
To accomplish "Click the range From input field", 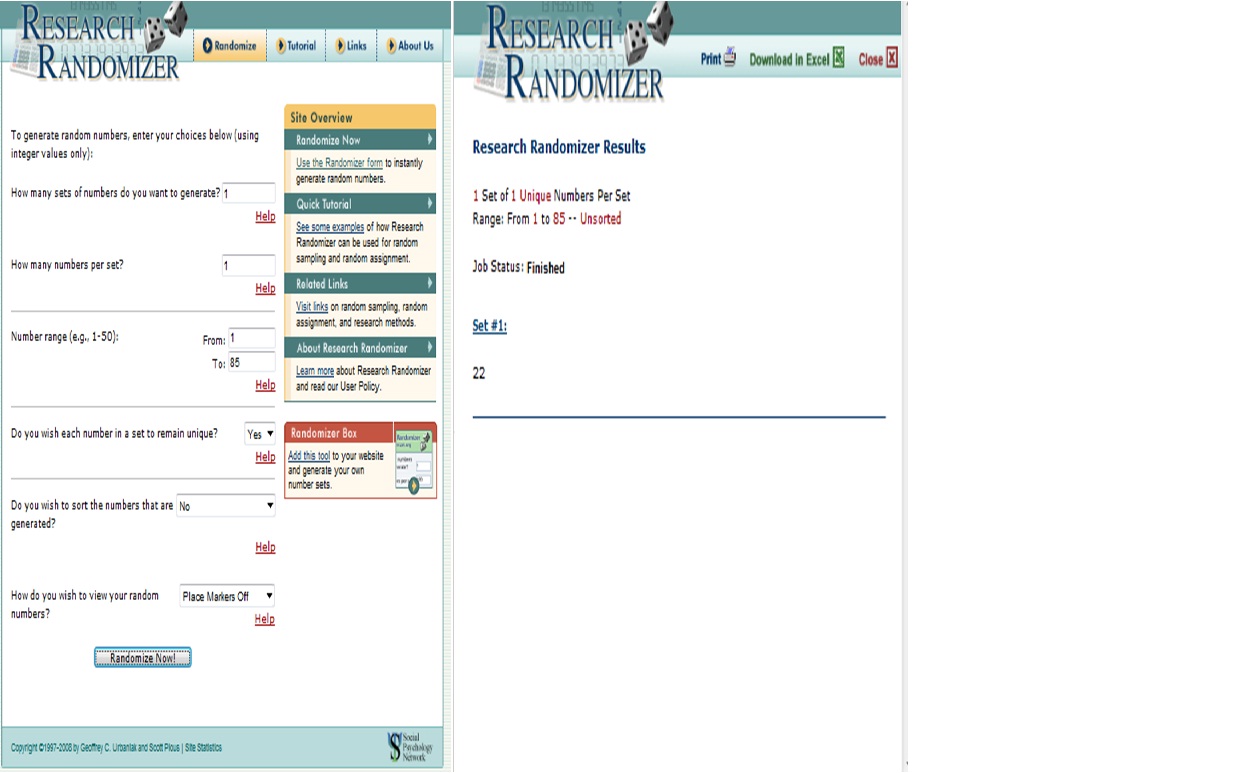I will click(252, 338).
